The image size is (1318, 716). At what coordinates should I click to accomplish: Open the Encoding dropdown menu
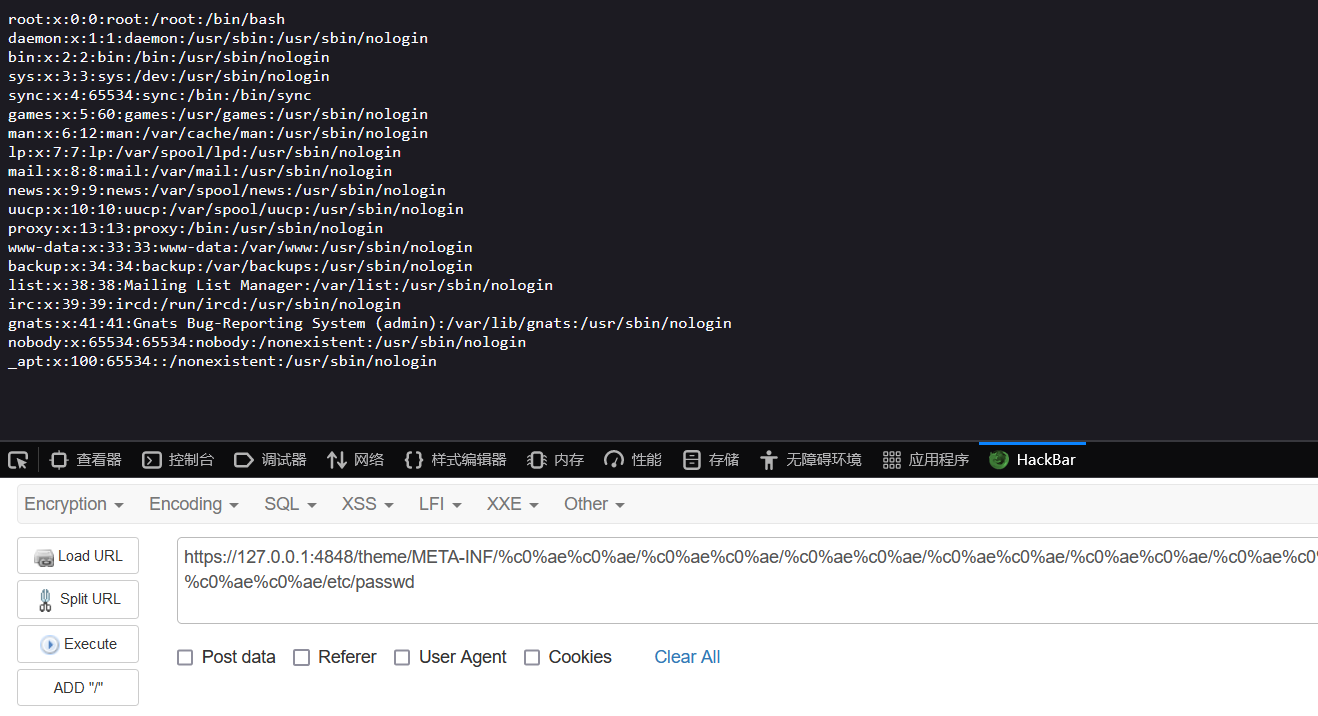[x=192, y=504]
